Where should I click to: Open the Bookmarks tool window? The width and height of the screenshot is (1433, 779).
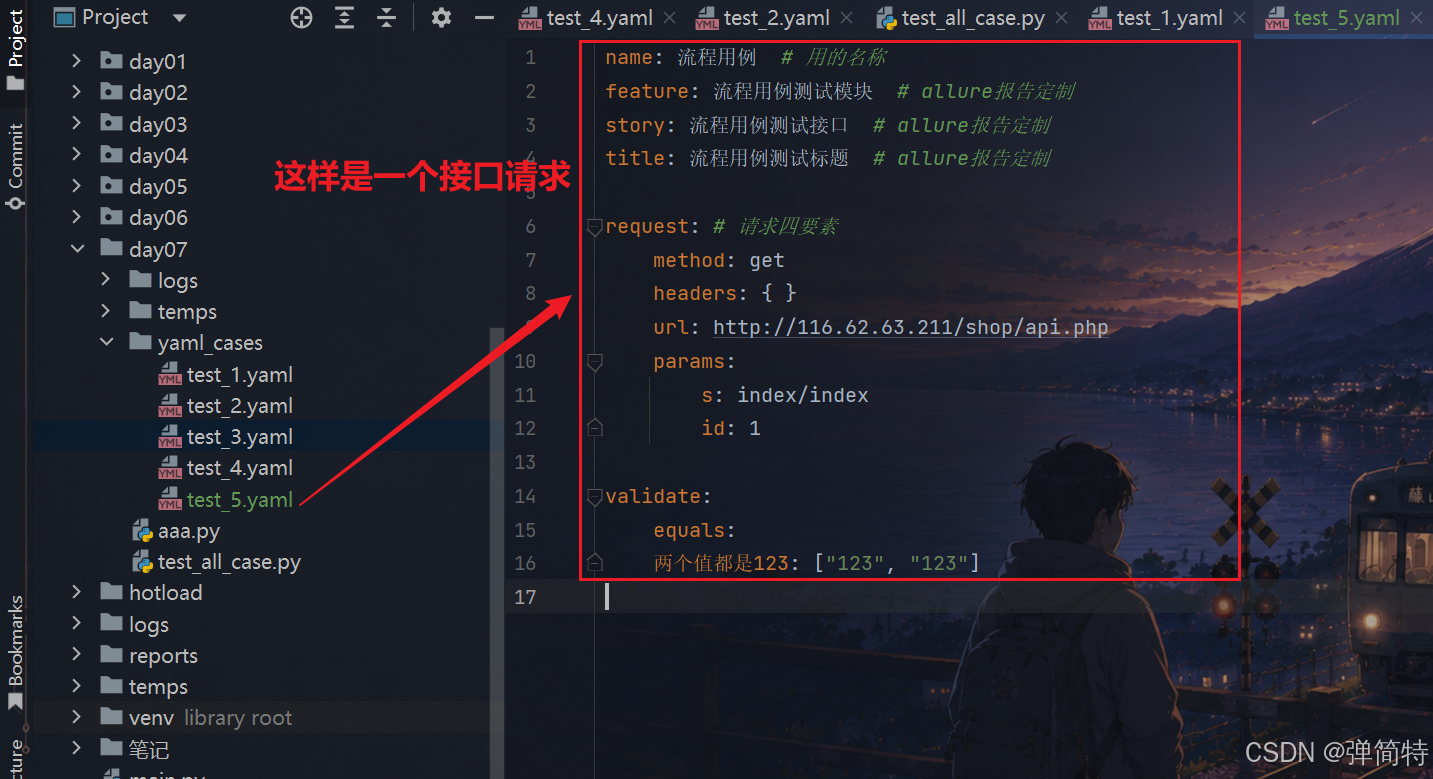[16, 652]
